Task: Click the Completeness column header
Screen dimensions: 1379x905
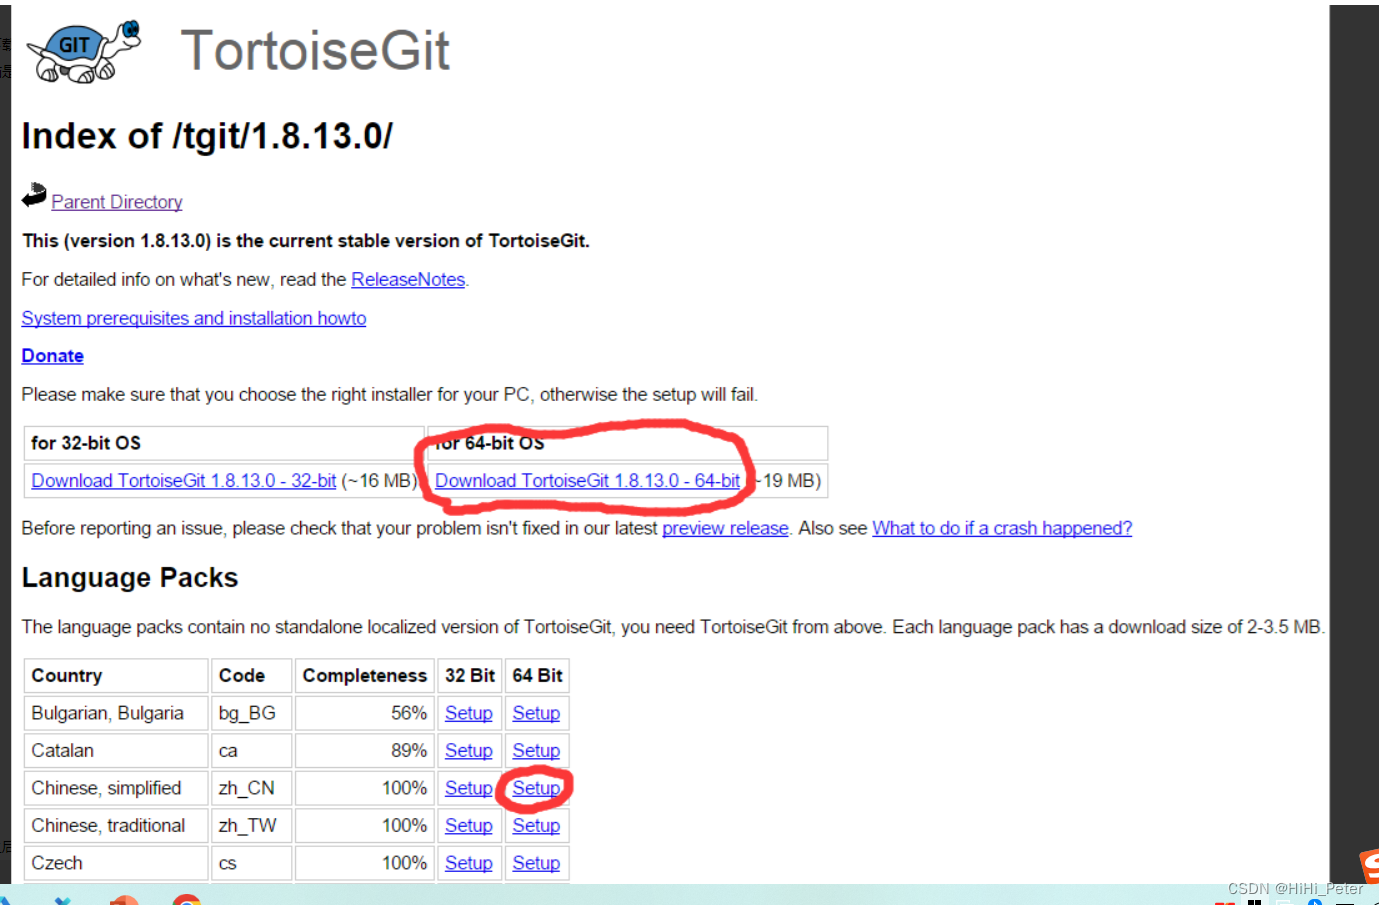Action: [x=365, y=676]
